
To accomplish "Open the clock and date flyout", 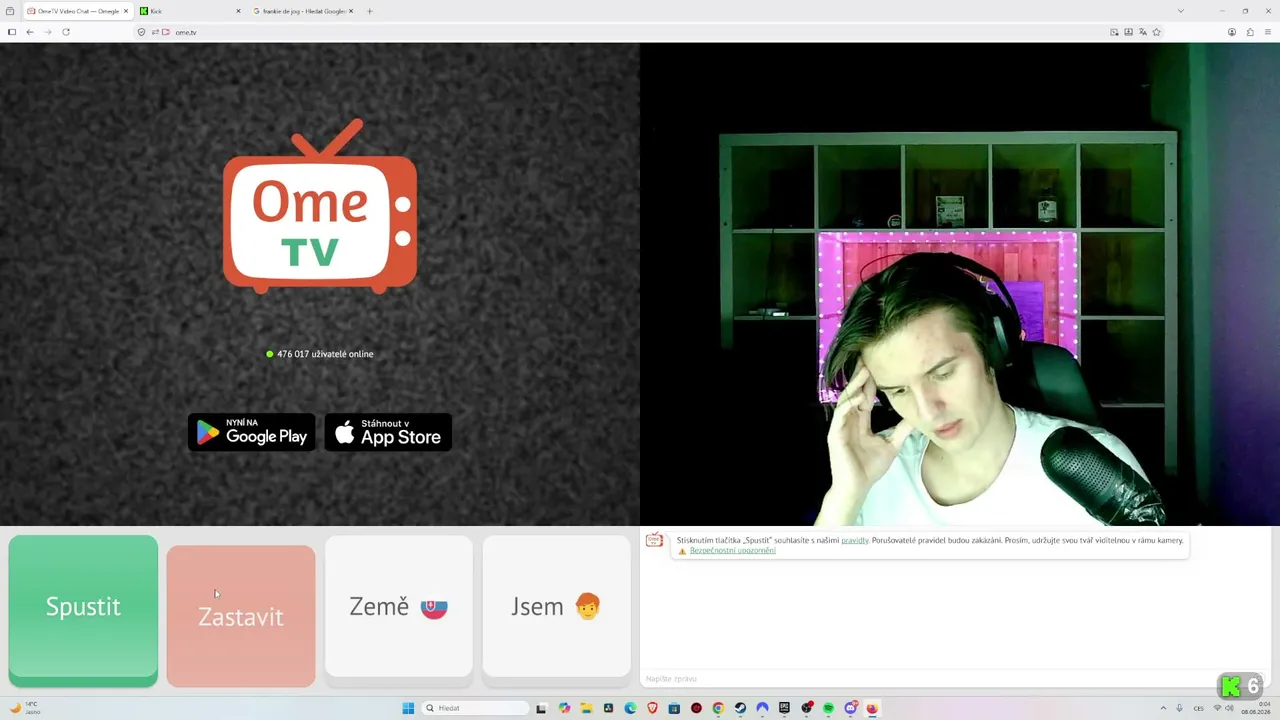I will [x=1255, y=708].
